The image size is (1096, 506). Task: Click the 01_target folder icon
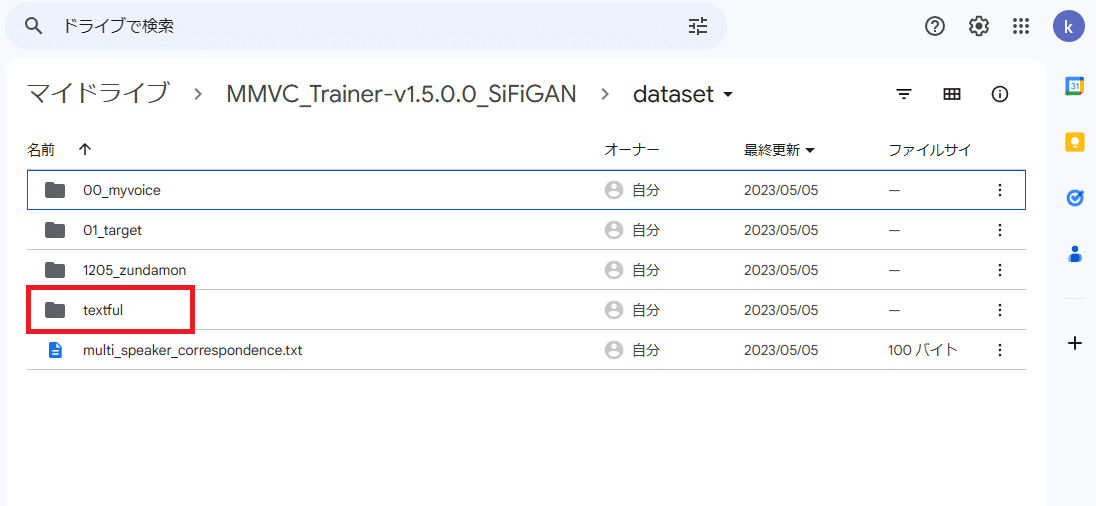point(55,230)
